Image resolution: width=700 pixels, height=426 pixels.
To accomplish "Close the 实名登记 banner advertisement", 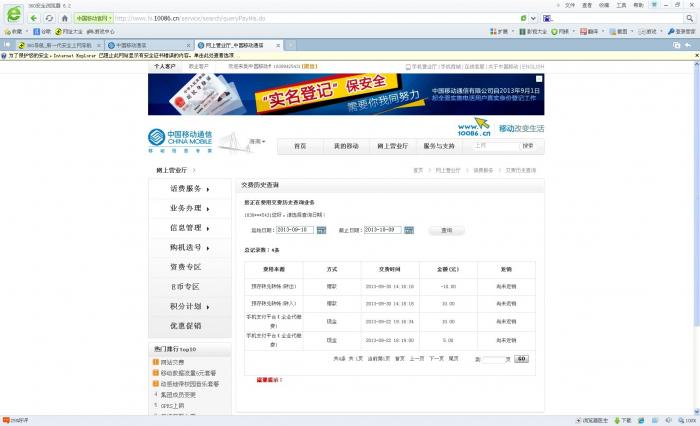I will pyautogui.click(x=539, y=79).
